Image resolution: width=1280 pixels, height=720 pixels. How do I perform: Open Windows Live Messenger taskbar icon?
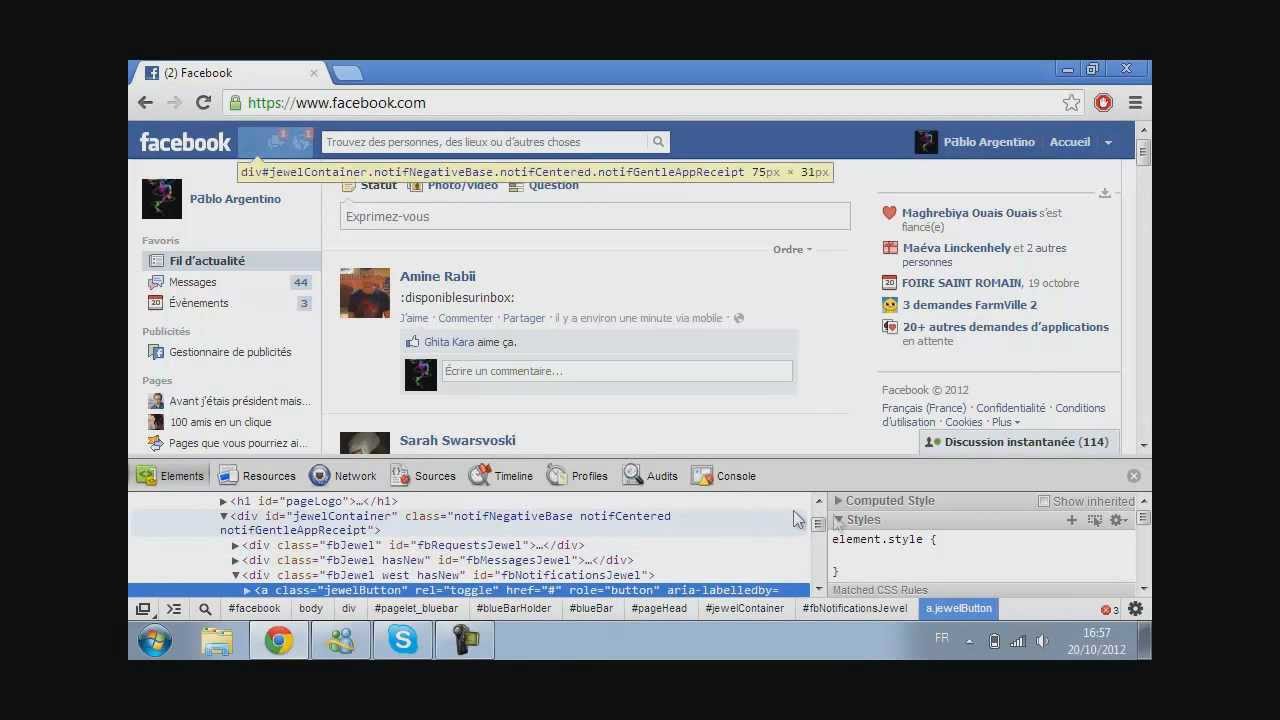341,641
